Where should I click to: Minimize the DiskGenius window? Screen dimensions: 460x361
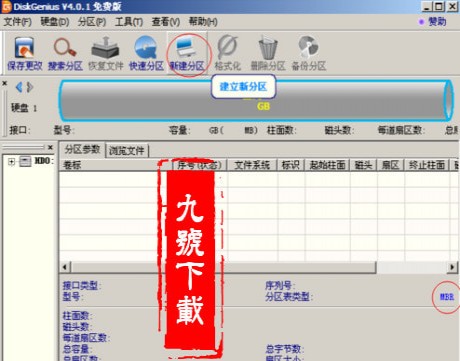click(427, 6)
